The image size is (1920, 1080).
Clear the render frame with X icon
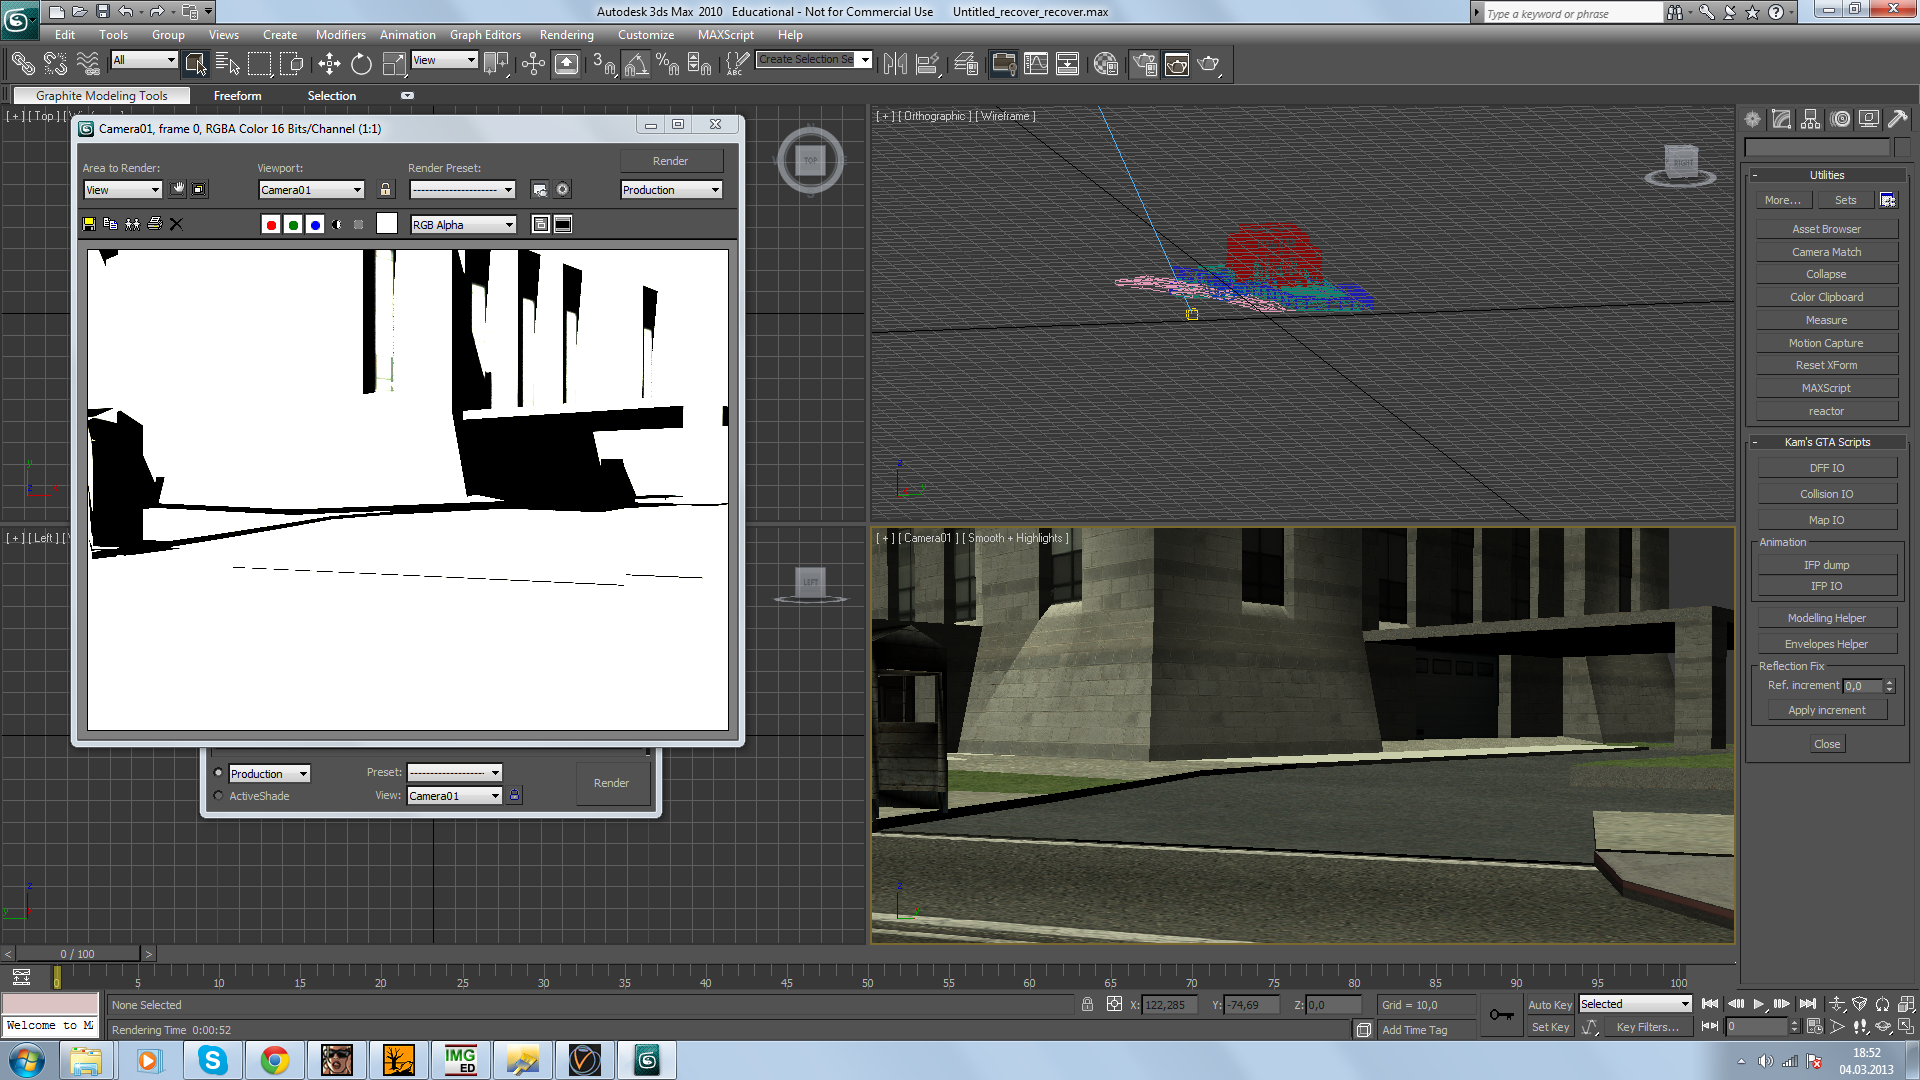click(x=177, y=224)
